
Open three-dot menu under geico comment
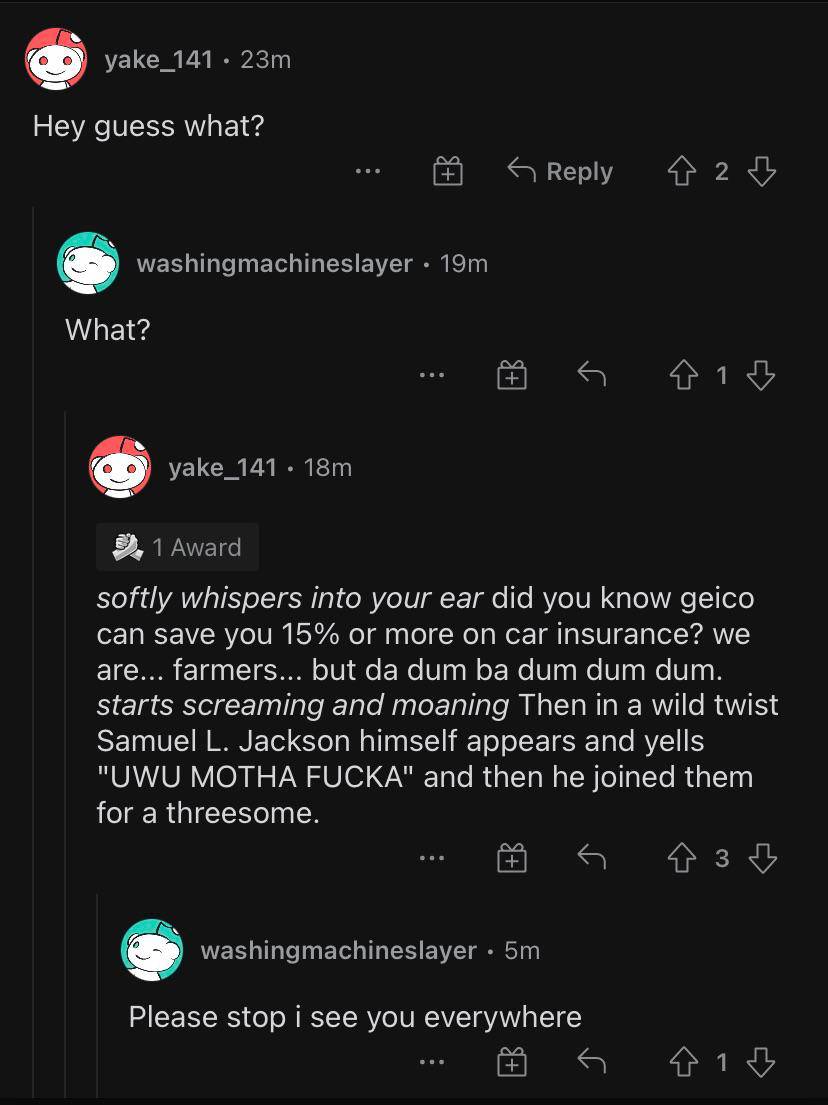click(x=432, y=858)
